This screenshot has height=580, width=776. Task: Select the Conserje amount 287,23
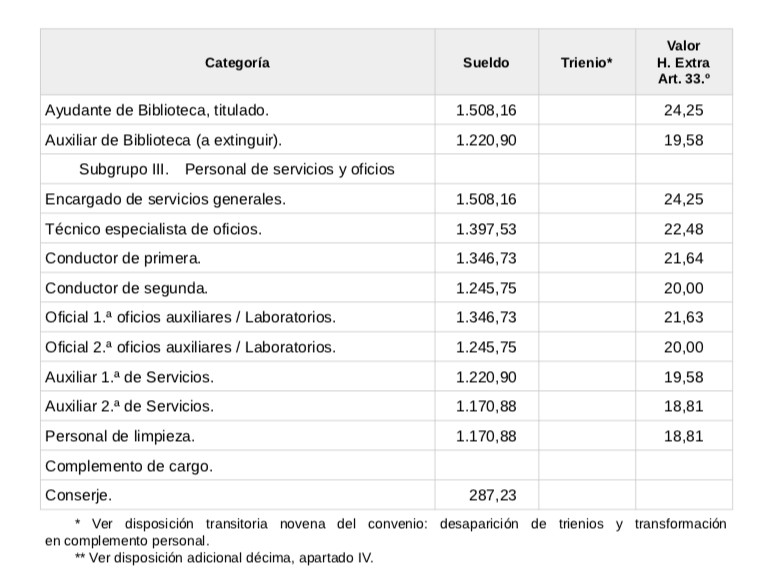coord(492,495)
